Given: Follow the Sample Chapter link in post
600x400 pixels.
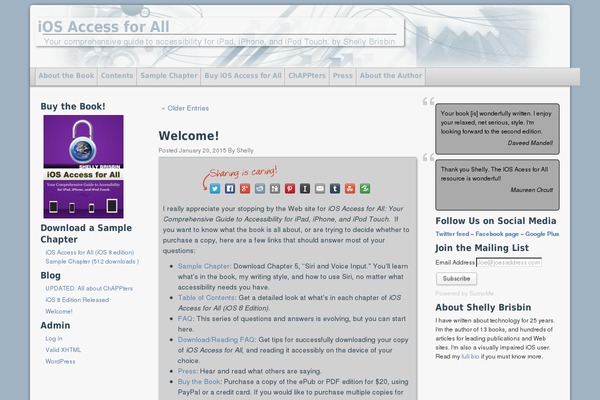Looking at the screenshot, I should pos(204,266).
